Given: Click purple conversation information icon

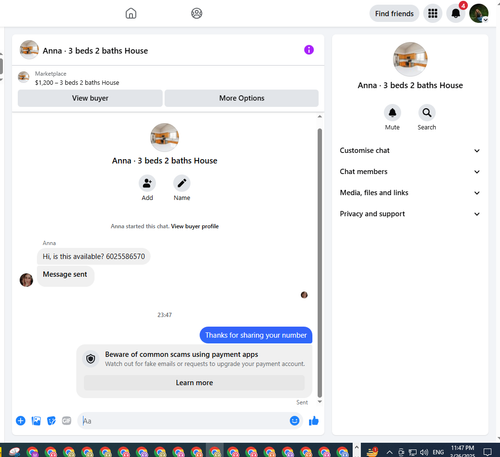Looking at the screenshot, I should [x=309, y=50].
